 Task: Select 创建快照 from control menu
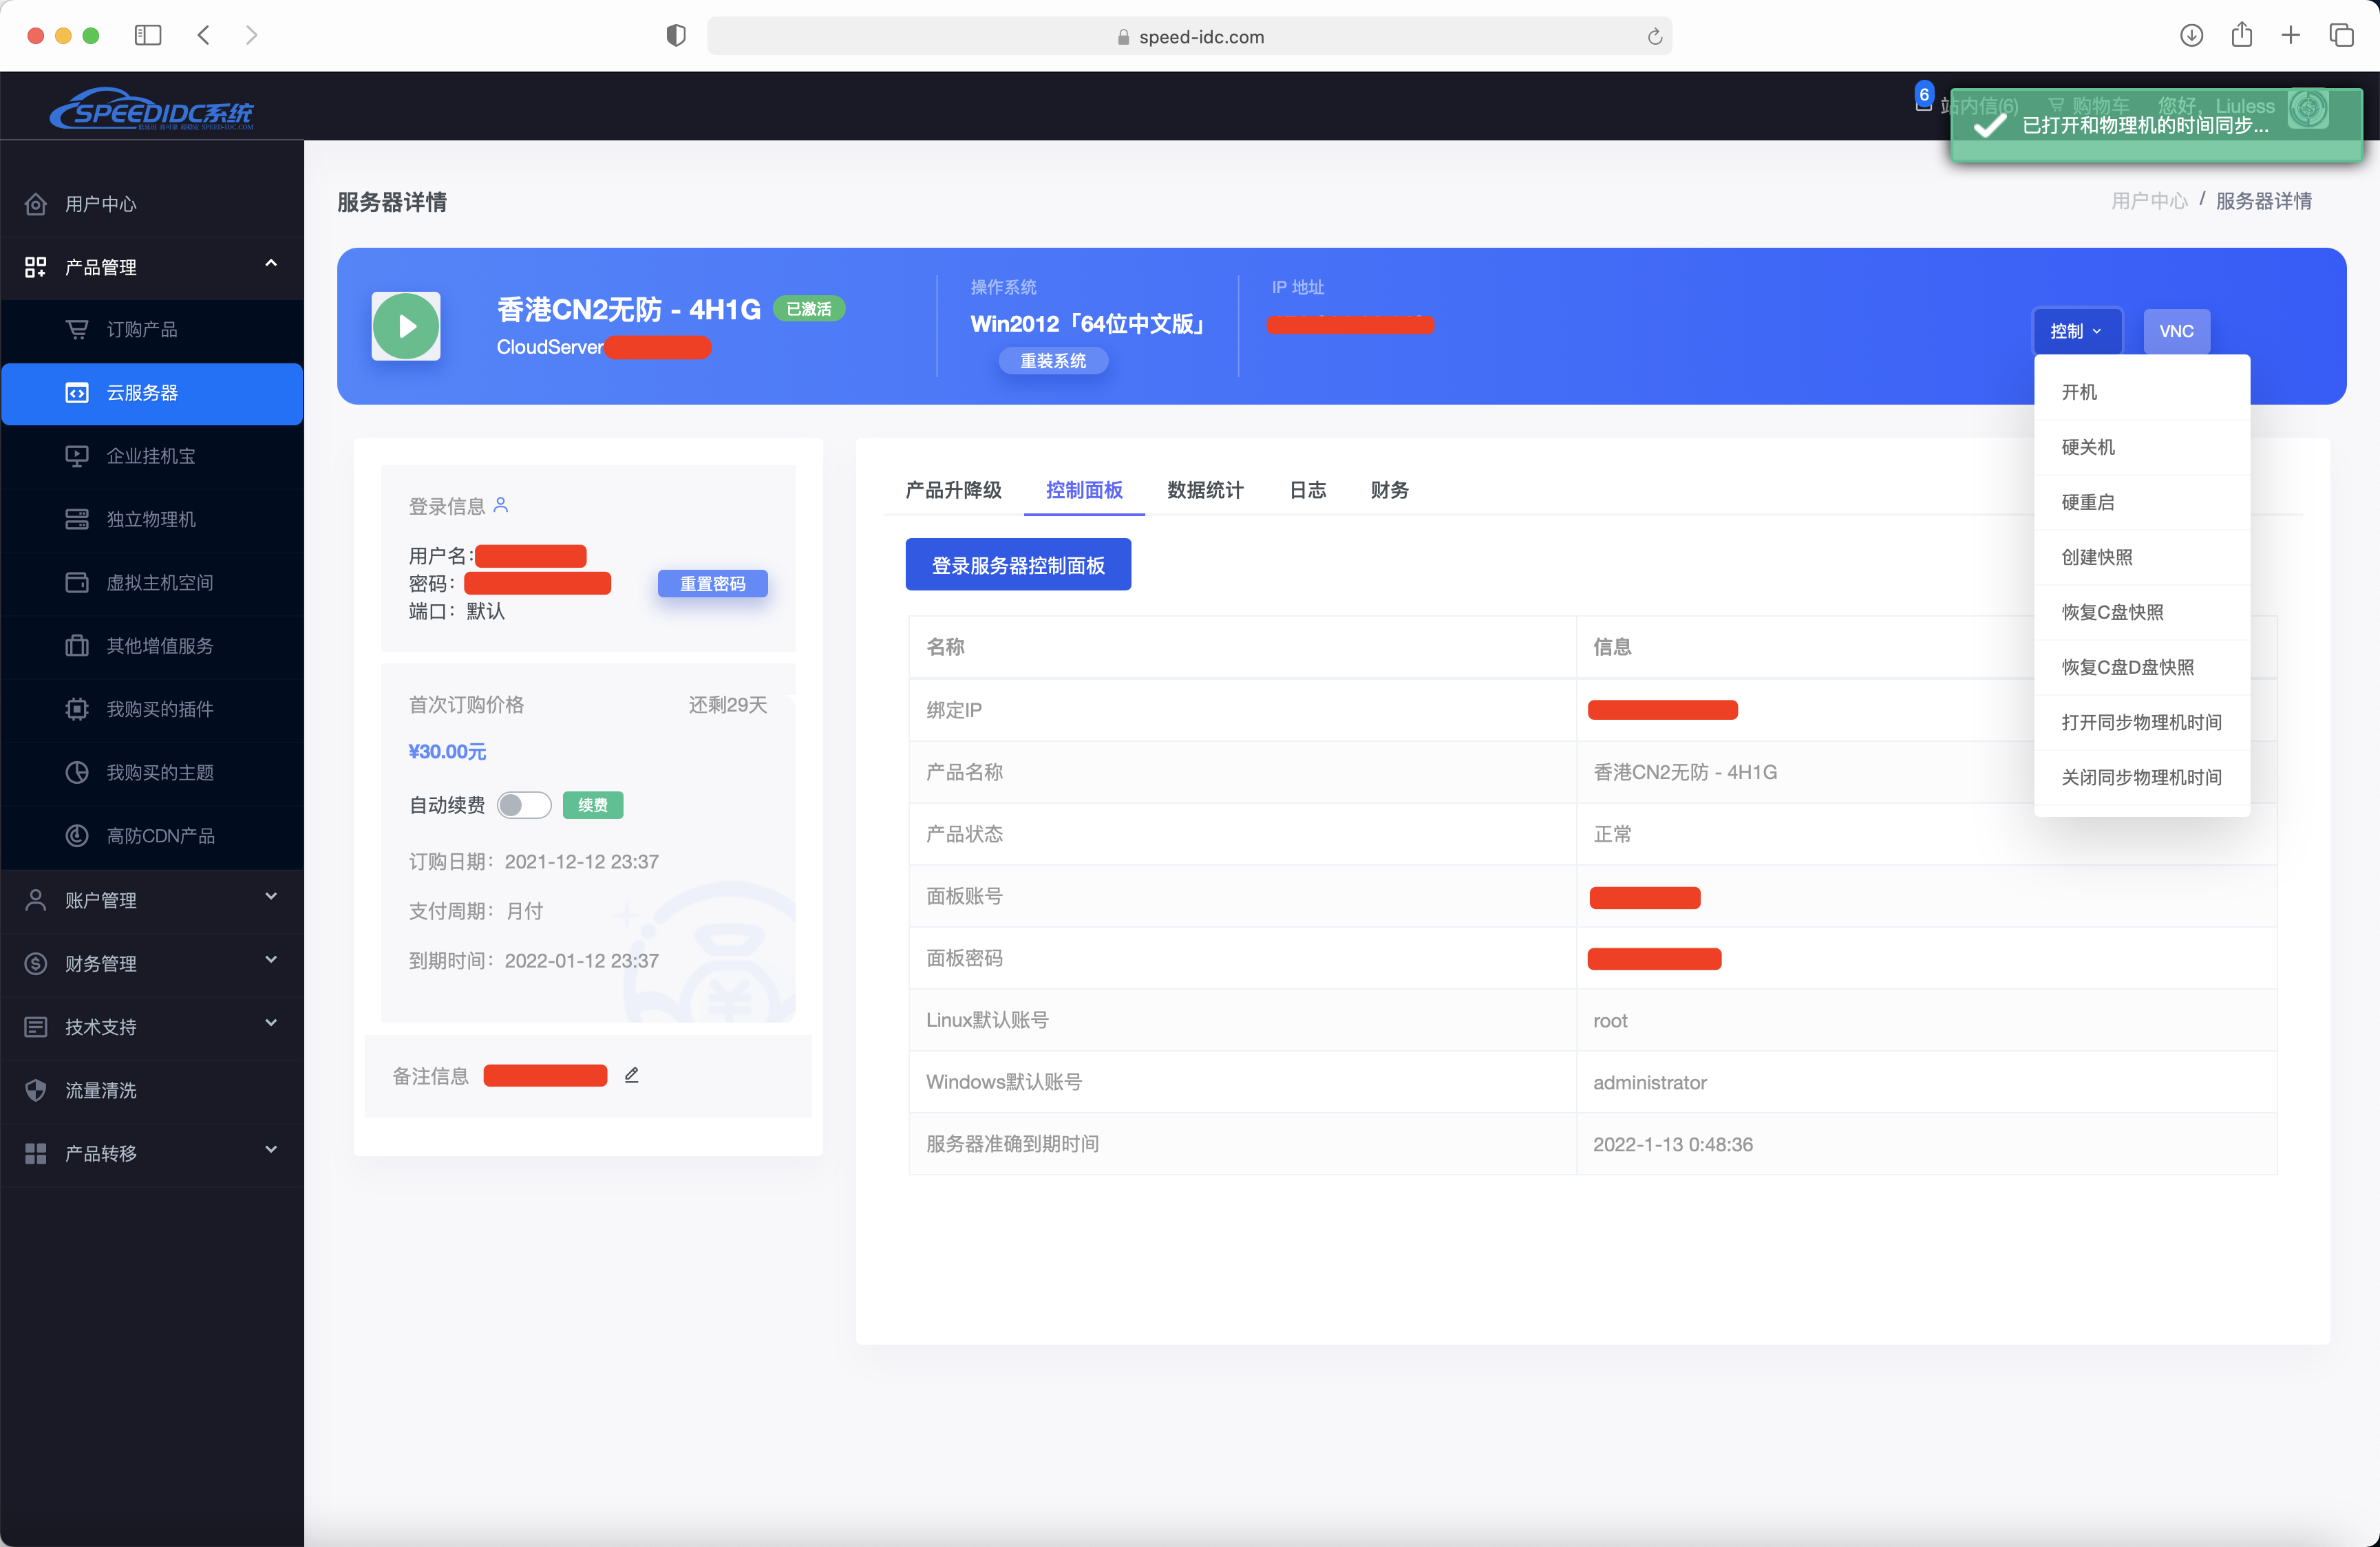pos(2142,557)
